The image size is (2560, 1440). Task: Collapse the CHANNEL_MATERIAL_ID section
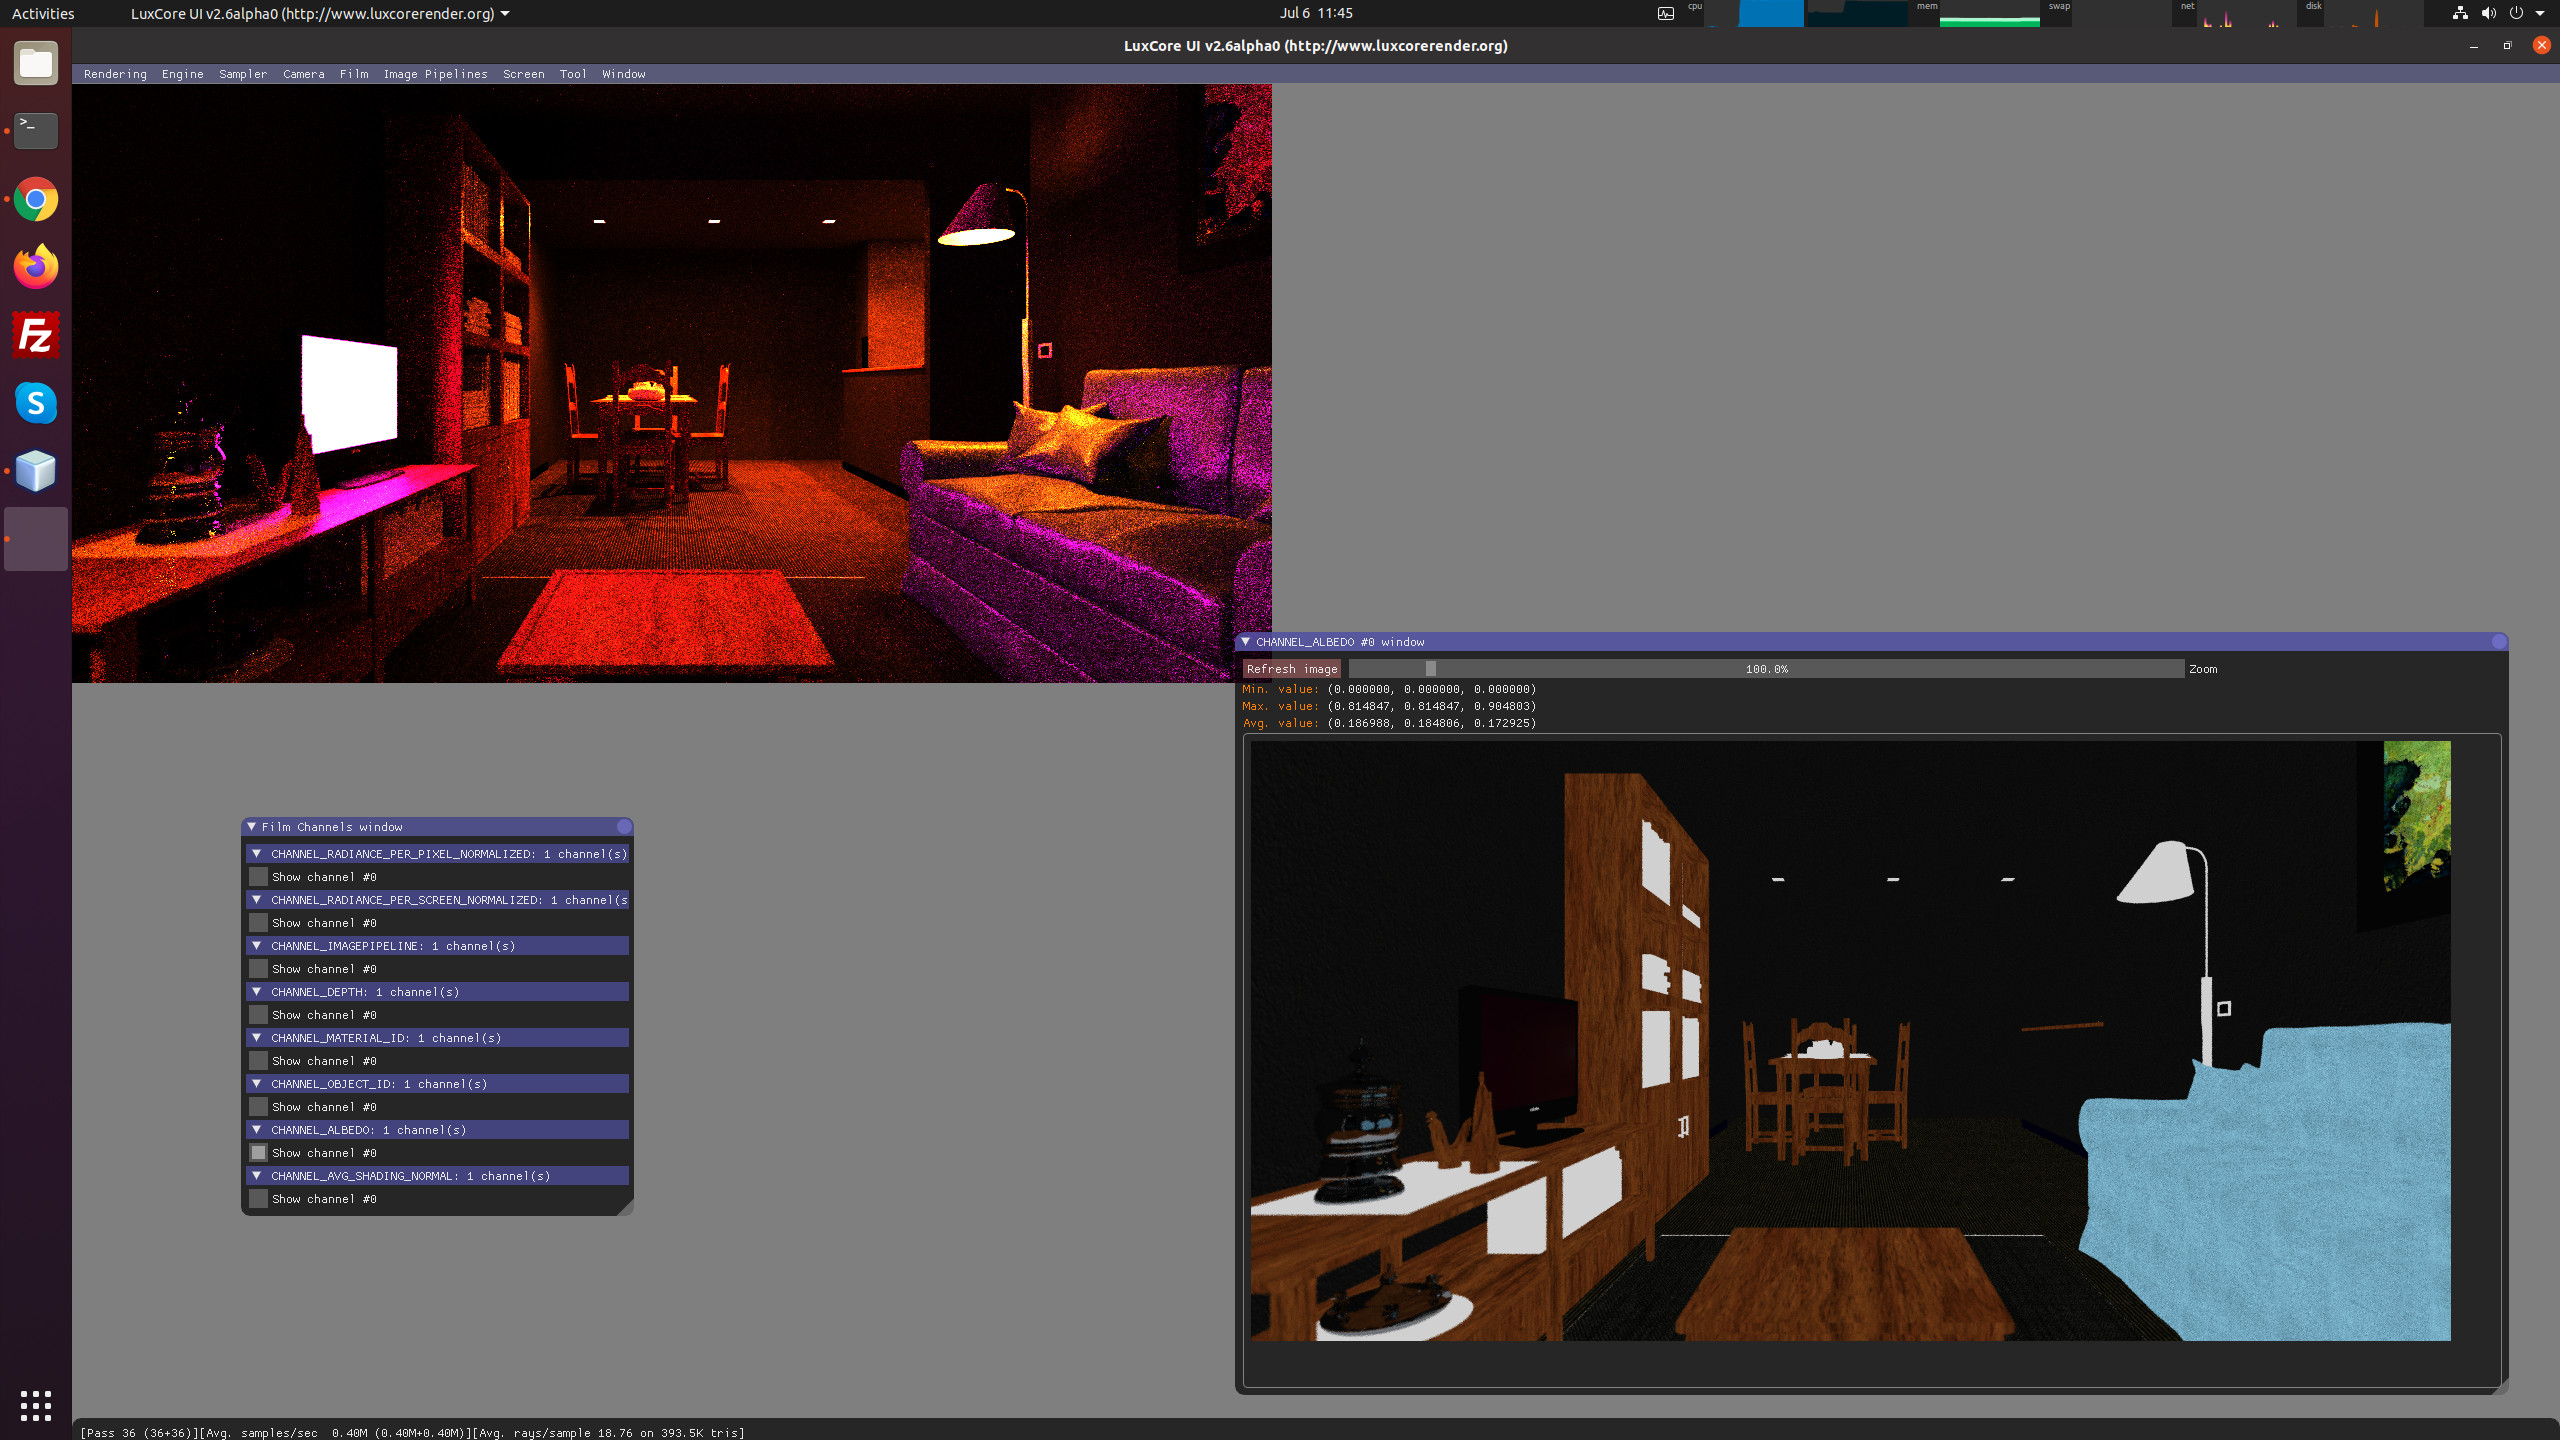click(x=257, y=1038)
